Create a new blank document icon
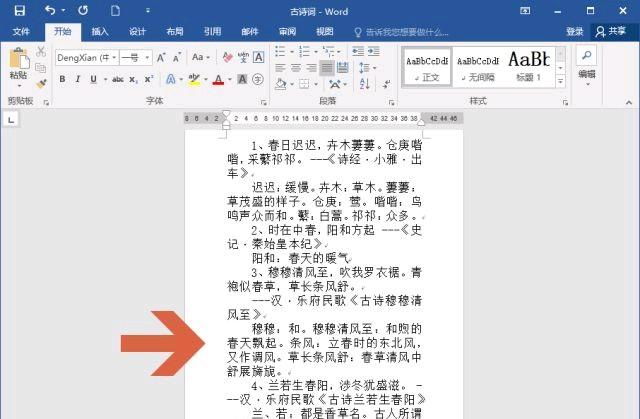This screenshot has height=419, width=640. pyautogui.click(x=116, y=11)
